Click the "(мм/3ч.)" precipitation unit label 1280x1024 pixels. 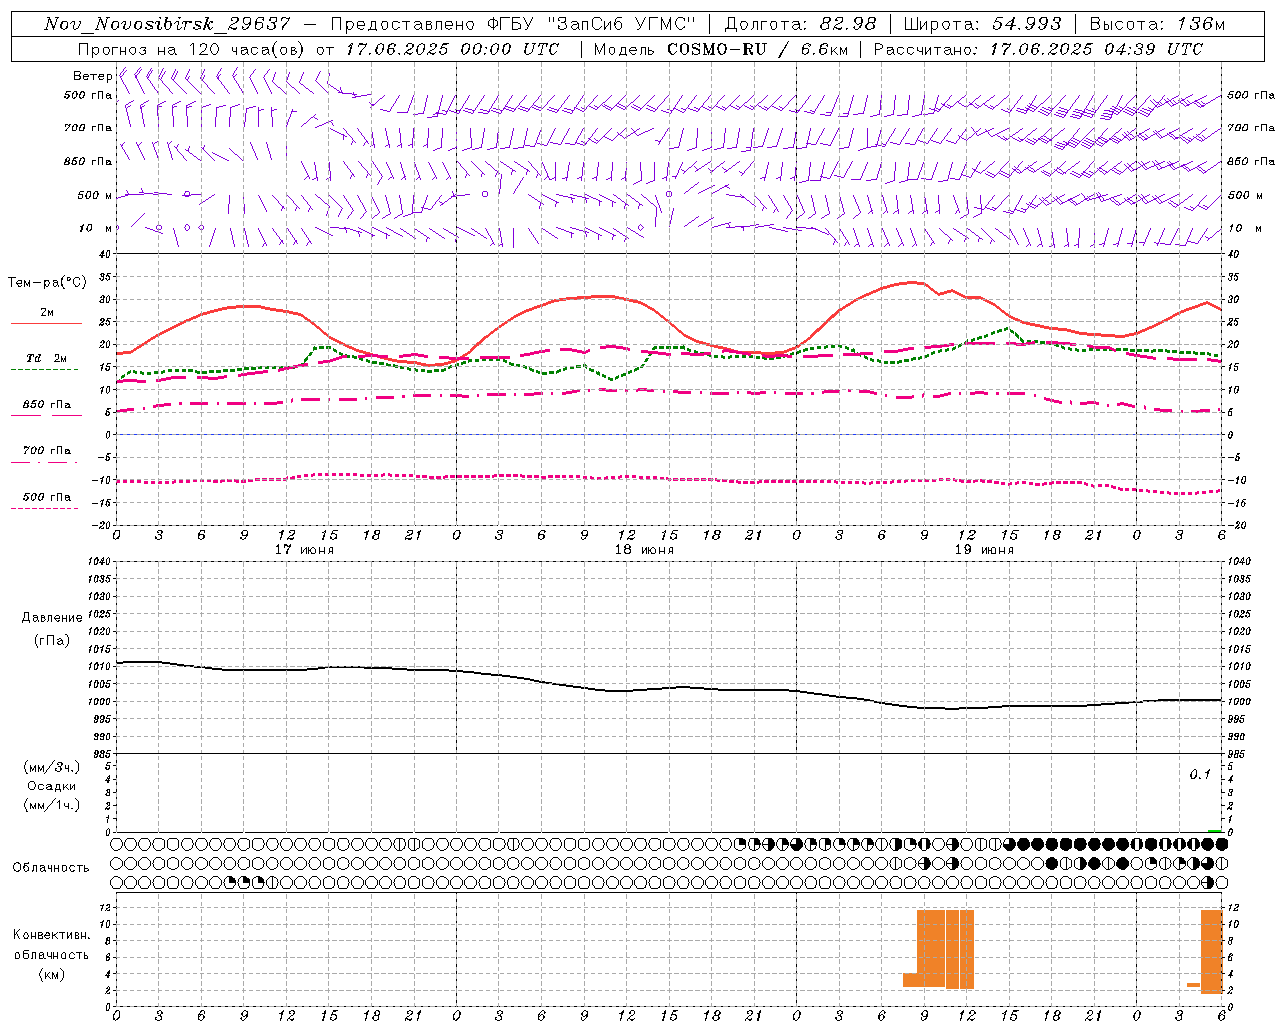52,767
